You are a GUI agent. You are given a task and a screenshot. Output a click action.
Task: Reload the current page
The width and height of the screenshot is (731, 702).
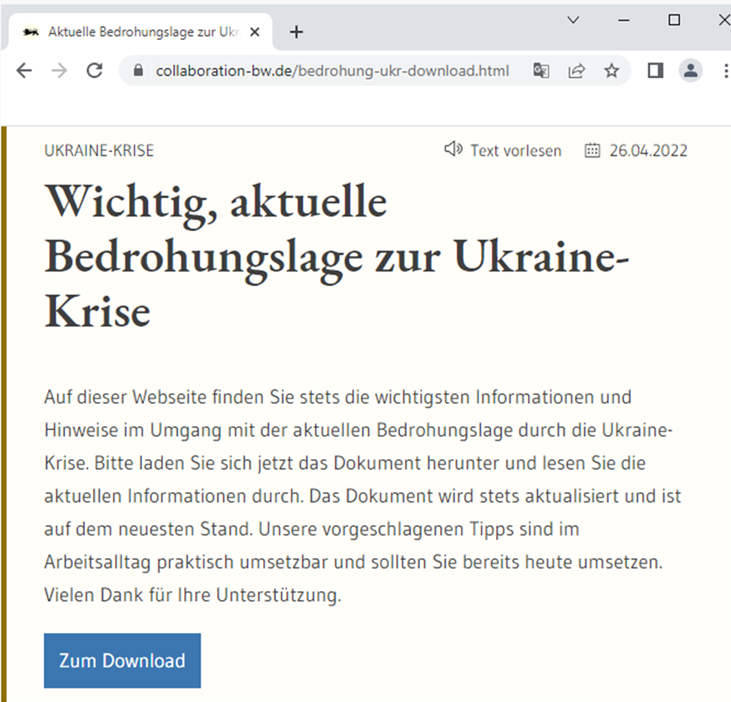95,71
